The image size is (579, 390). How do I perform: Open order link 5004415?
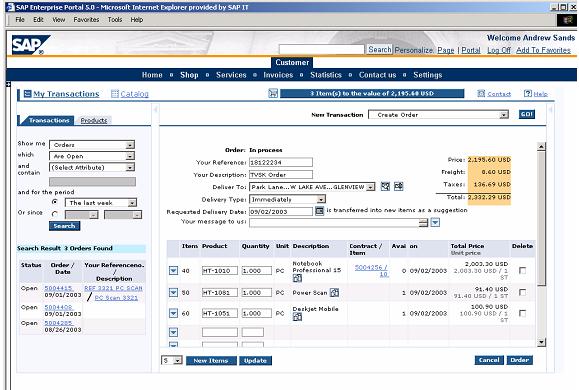click(x=58, y=288)
